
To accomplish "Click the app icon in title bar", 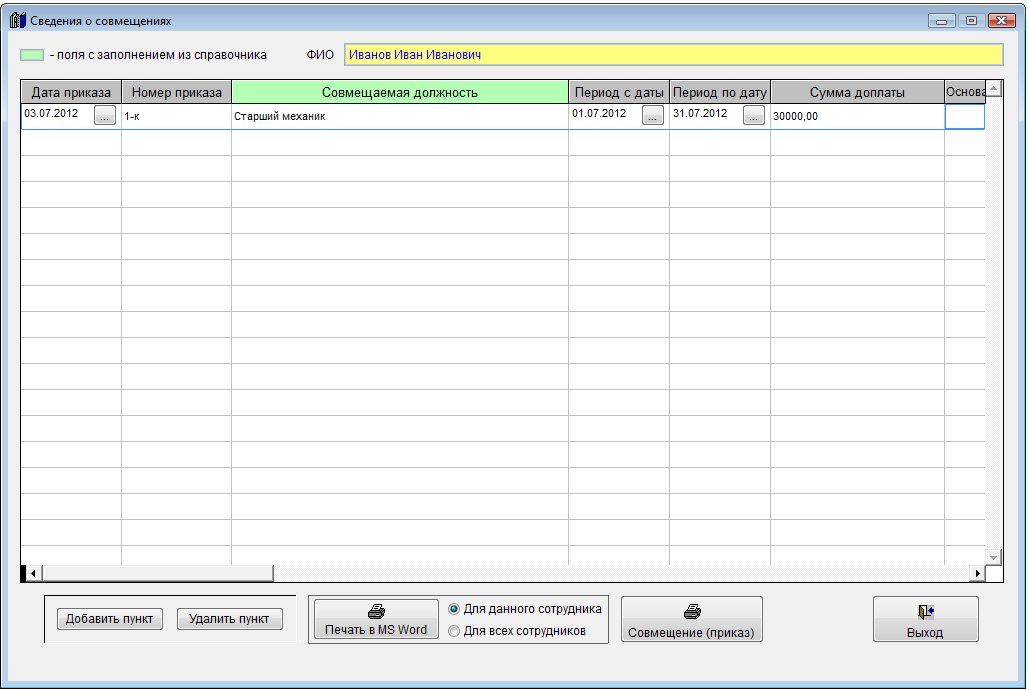I will [x=18, y=20].
